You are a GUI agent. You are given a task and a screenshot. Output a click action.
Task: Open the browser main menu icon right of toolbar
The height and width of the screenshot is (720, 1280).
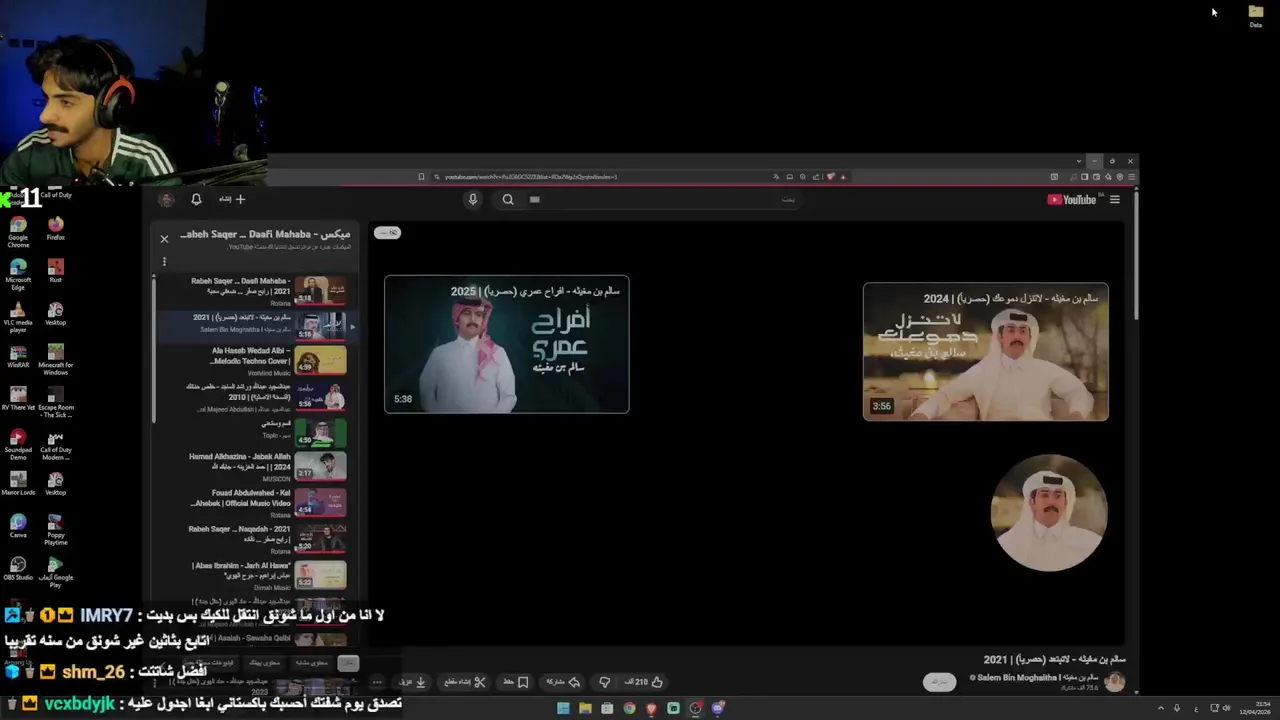[1131, 177]
